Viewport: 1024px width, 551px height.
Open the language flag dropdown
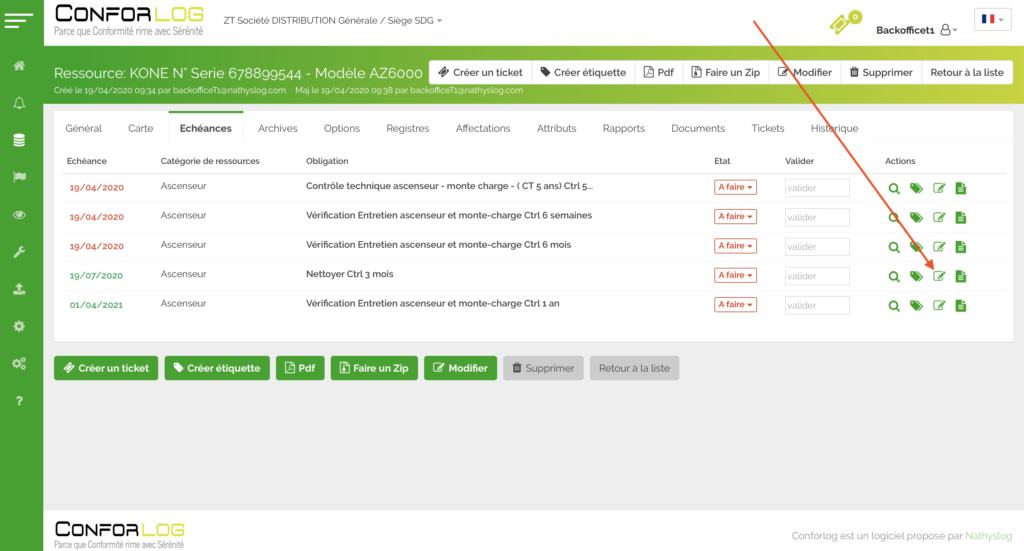pyautogui.click(x=994, y=20)
